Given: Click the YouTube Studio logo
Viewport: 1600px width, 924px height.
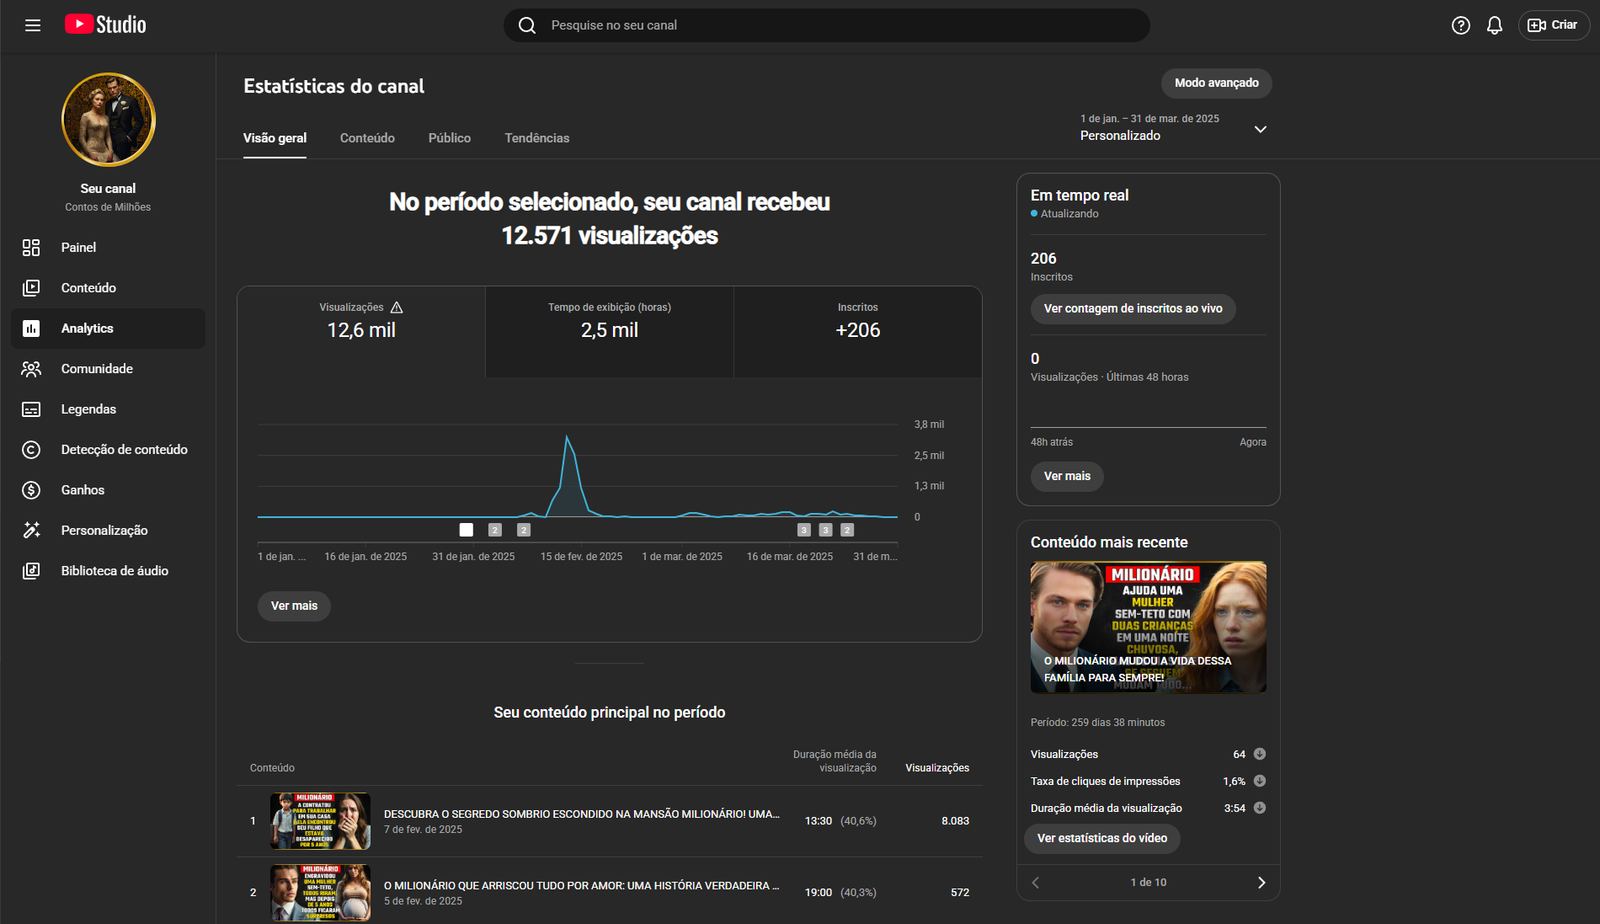Looking at the screenshot, I should 106,25.
